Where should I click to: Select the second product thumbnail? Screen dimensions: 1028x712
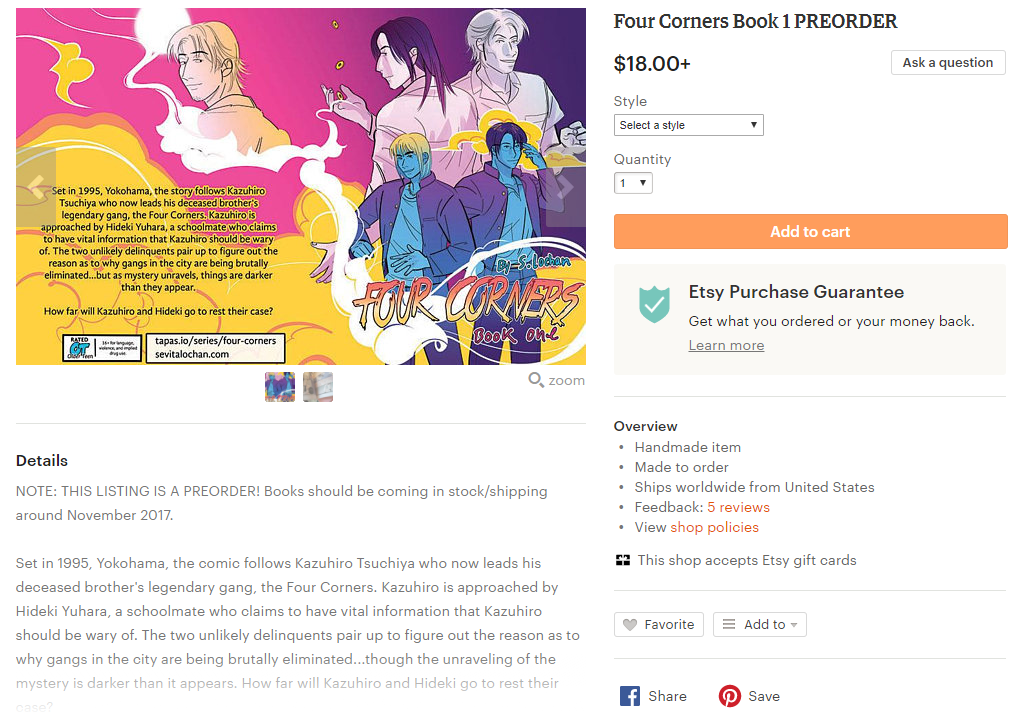coord(318,387)
